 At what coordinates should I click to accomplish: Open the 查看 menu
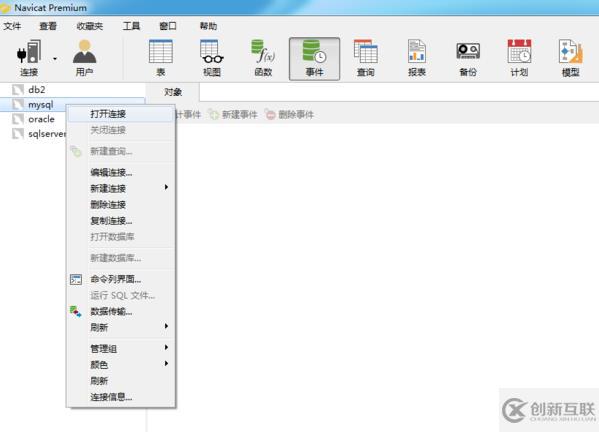(x=48, y=26)
